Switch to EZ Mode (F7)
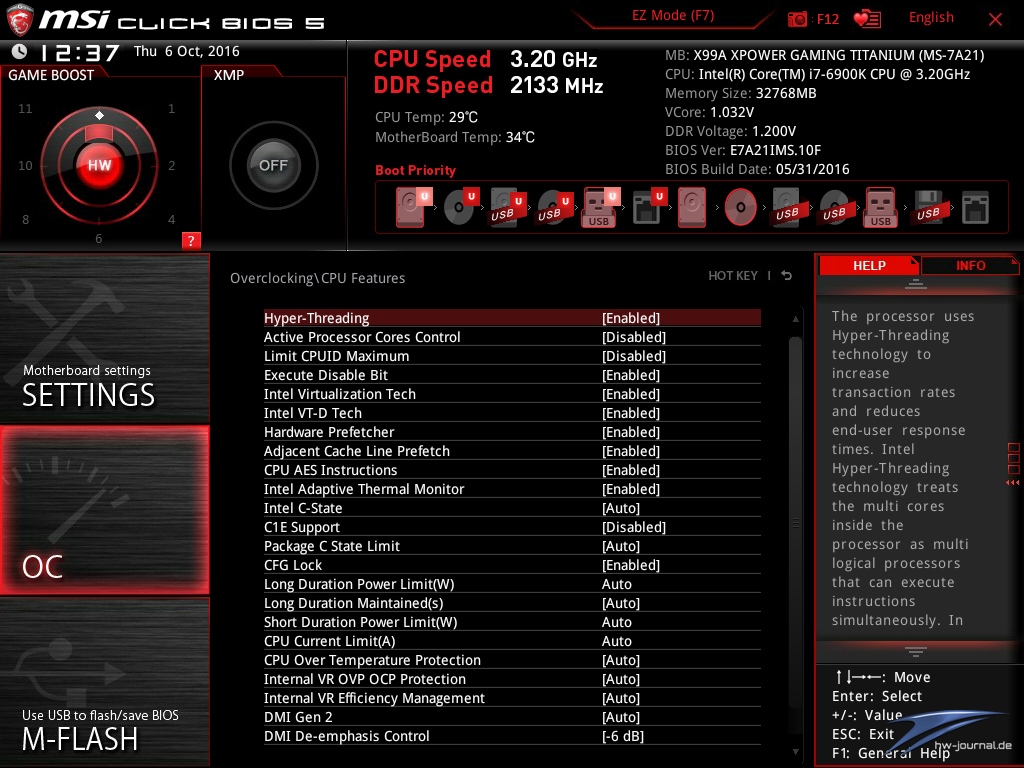 pyautogui.click(x=673, y=16)
